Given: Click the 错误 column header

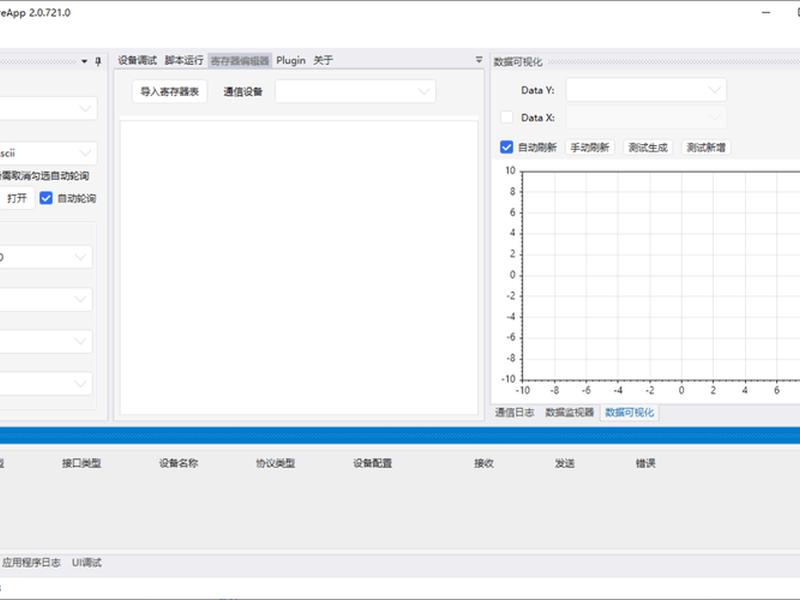Looking at the screenshot, I should (x=645, y=463).
